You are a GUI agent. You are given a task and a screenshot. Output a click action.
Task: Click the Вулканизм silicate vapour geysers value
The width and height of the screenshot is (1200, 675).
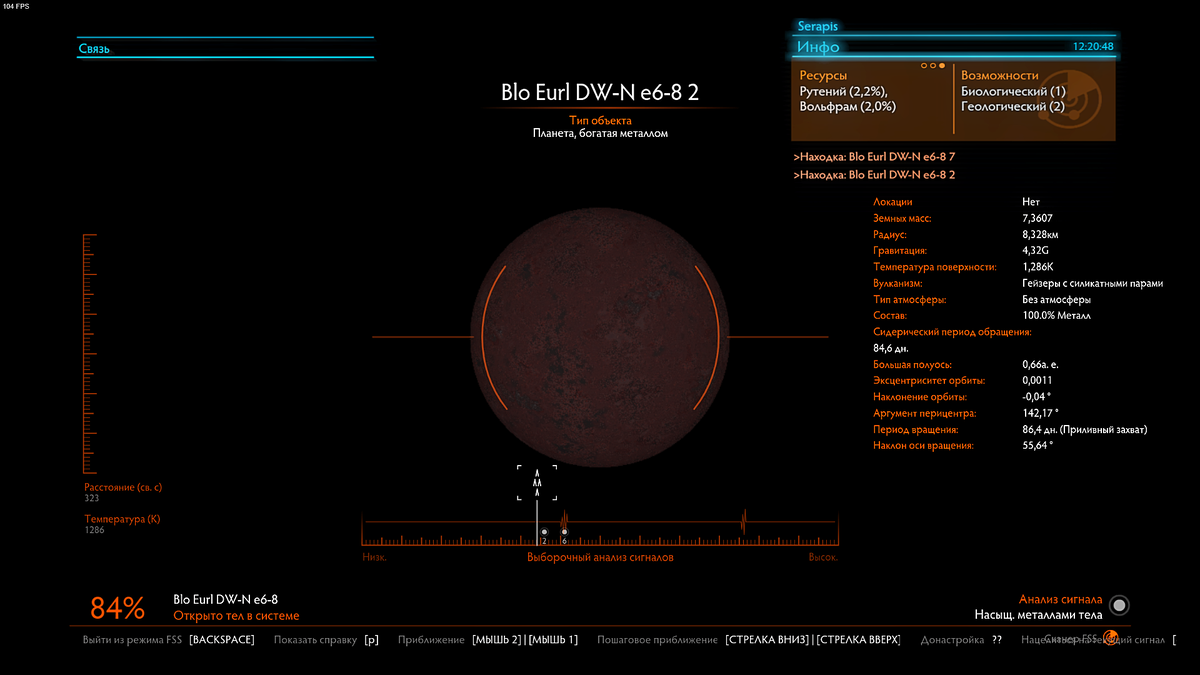(1093, 283)
